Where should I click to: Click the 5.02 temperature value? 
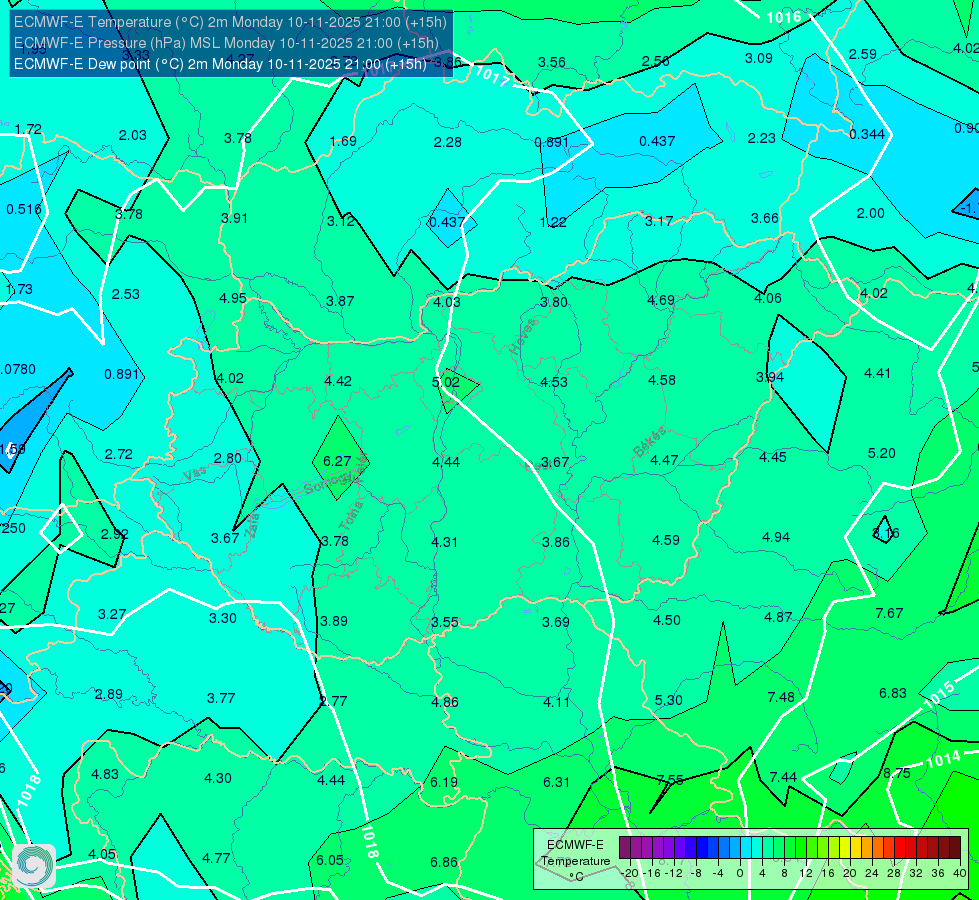tap(446, 382)
